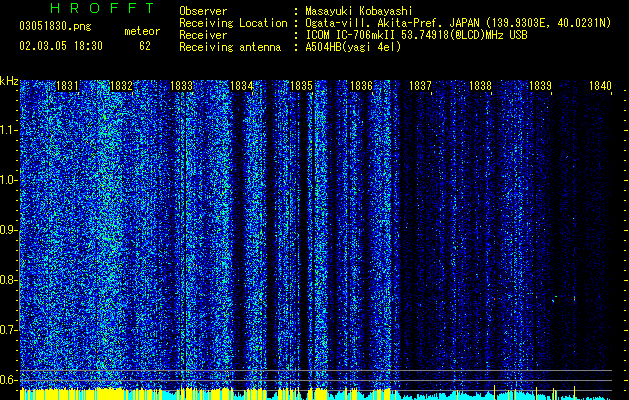Click the 1832 time marker
Screen dimensions: 629x400
(x=121, y=85)
